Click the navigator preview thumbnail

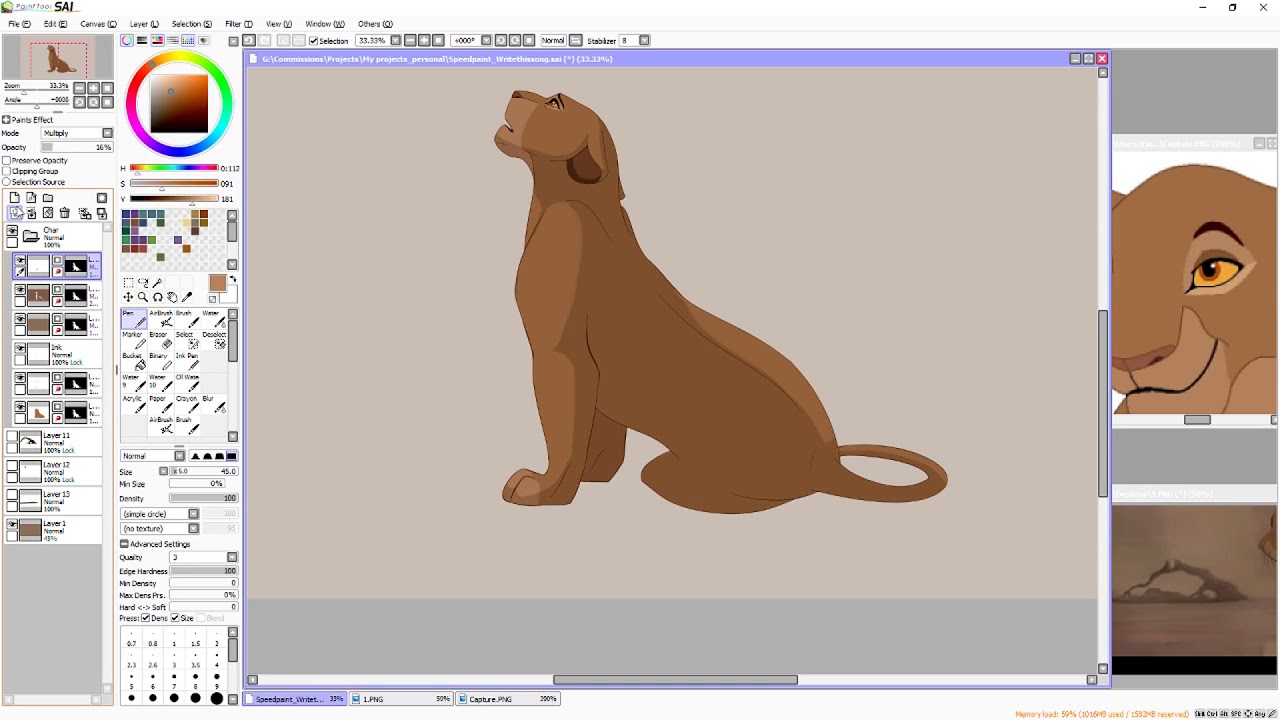(58, 58)
